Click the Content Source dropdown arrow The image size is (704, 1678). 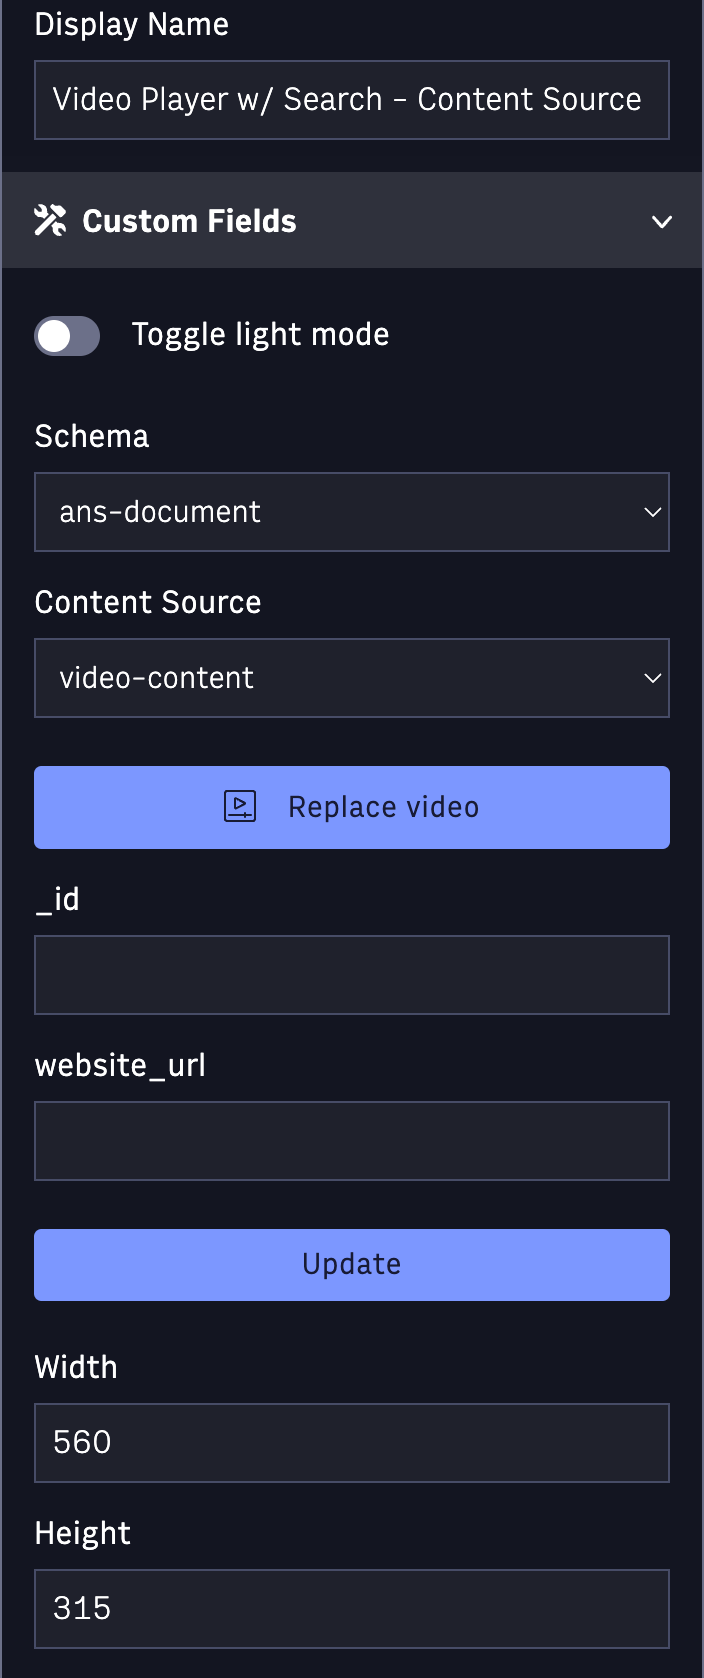(x=653, y=678)
